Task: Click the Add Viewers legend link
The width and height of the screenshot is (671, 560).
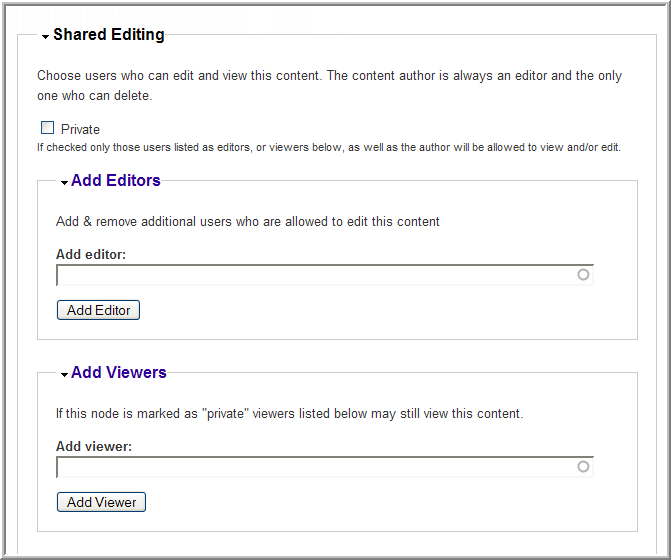Action: 118,373
